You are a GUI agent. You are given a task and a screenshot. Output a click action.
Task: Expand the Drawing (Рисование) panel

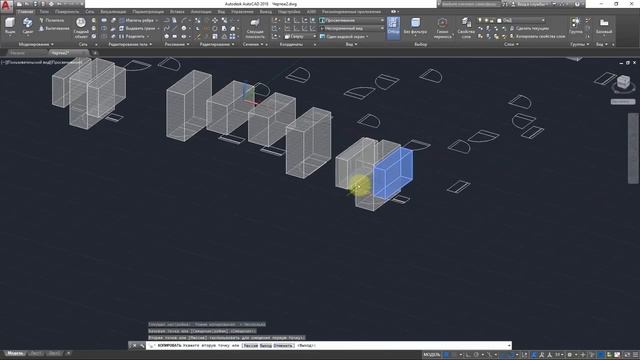tap(177, 44)
